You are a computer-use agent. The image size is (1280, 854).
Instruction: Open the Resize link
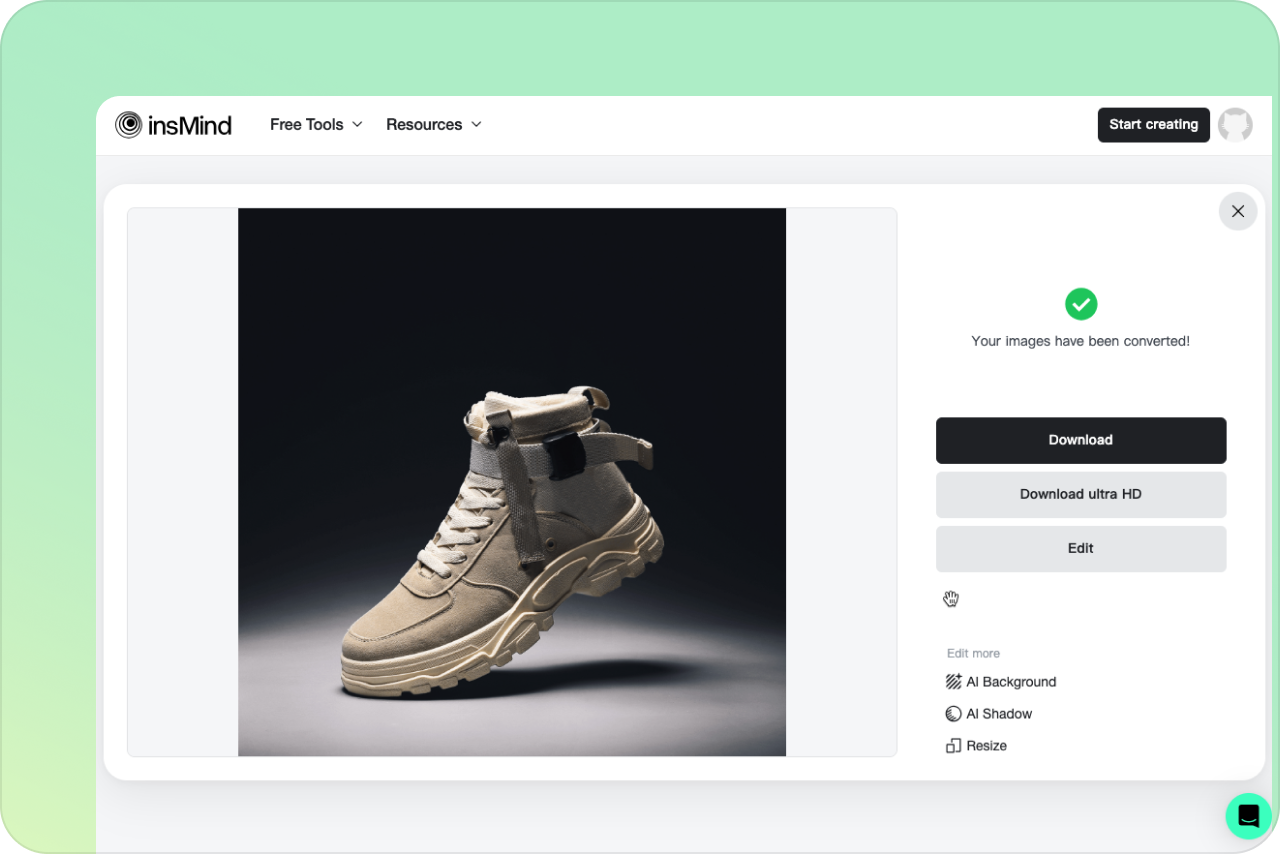click(976, 746)
